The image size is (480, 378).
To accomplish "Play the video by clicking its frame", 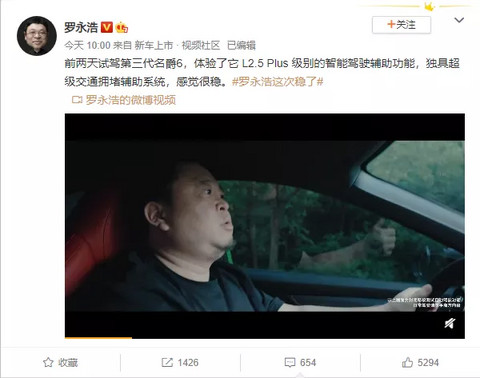I will tap(265, 226).
